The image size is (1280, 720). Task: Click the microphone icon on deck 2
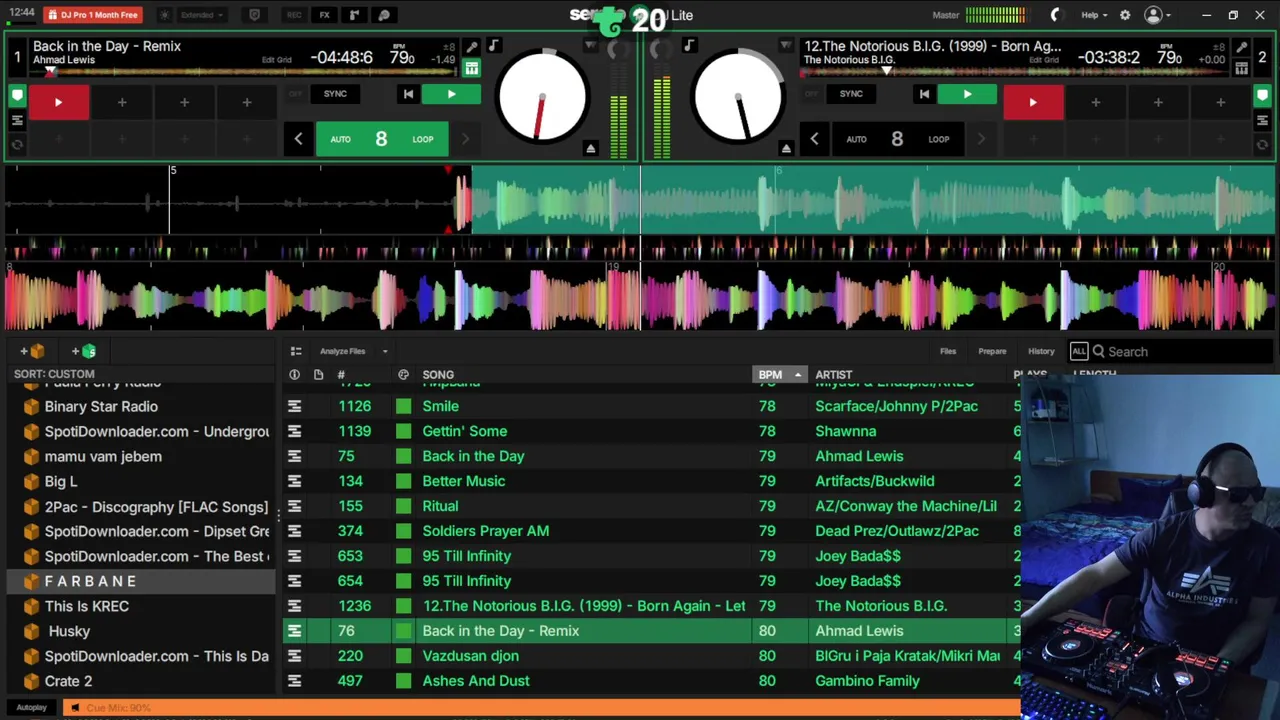coord(1241,46)
